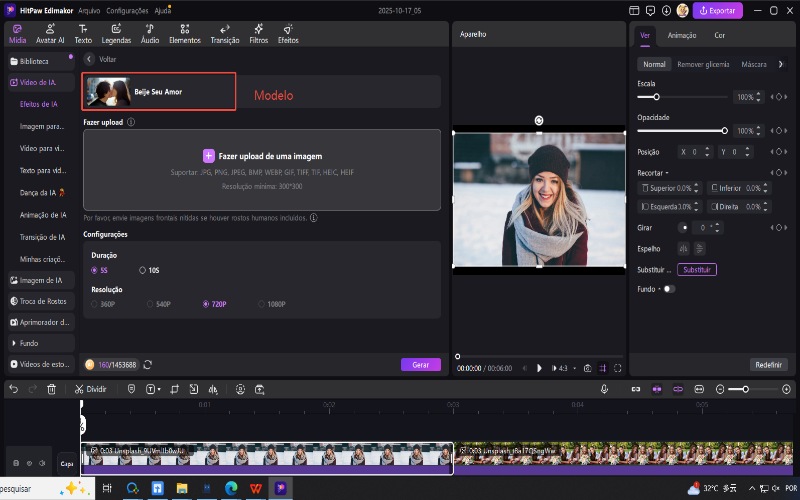Screen dimensions: 800x500
Task: Select 540P resolution
Action: 158,304
